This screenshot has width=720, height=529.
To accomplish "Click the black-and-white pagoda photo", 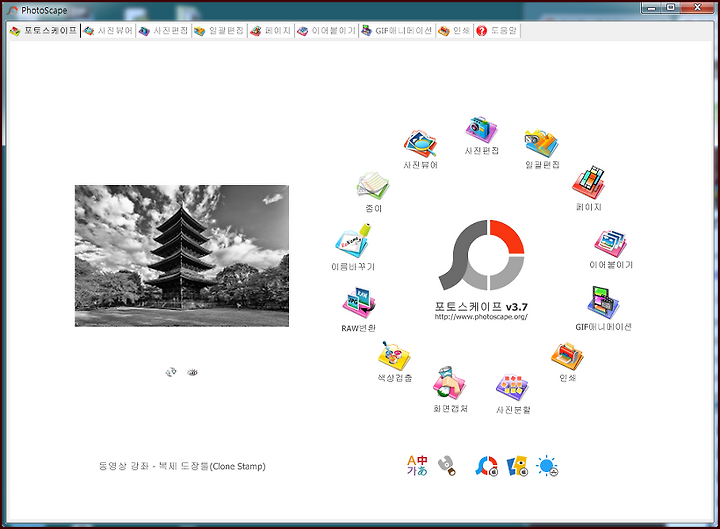I will click(x=182, y=256).
